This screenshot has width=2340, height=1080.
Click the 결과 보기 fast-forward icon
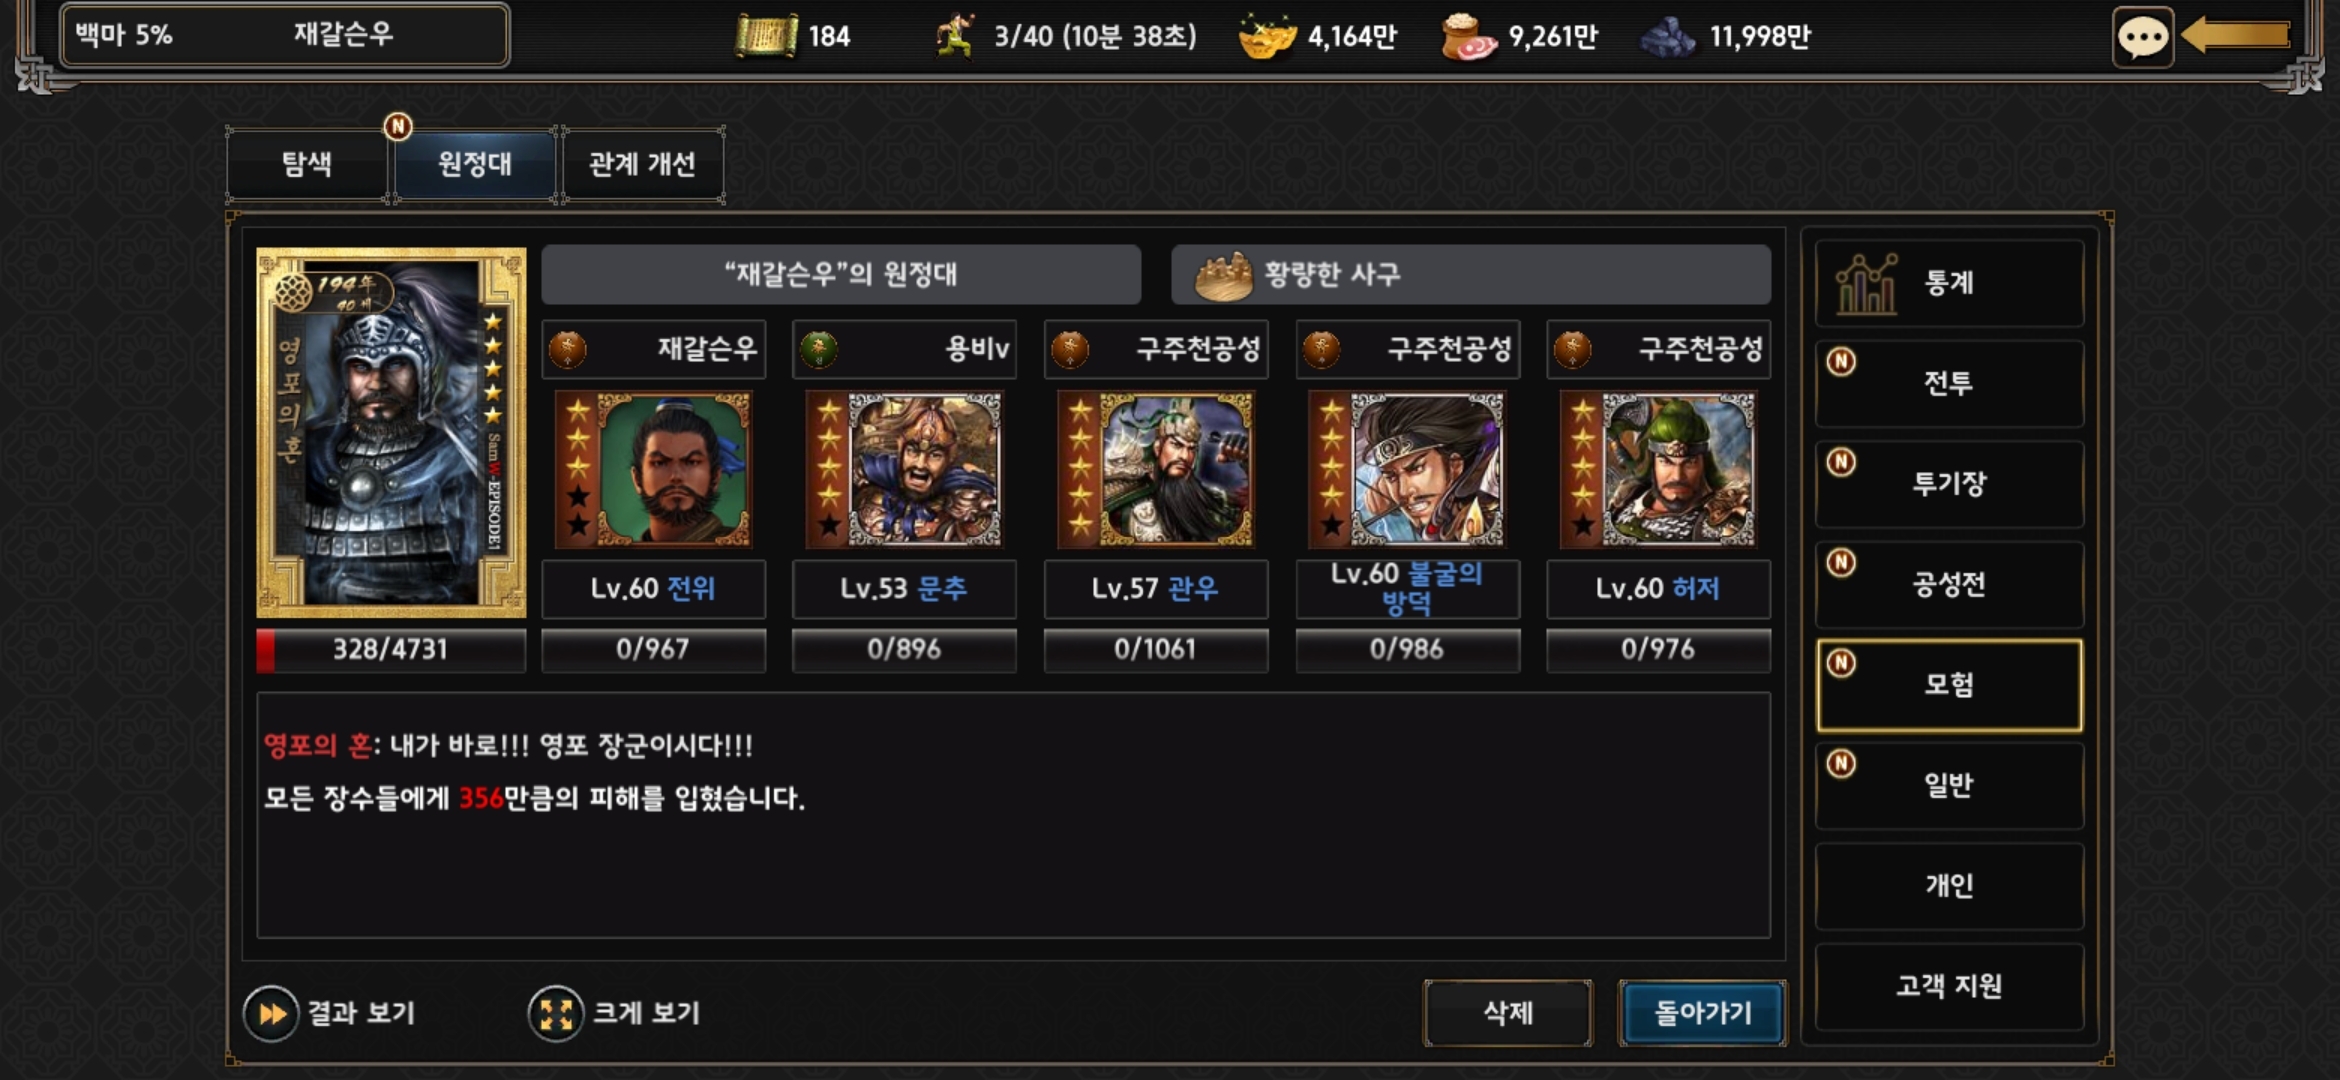[271, 1014]
